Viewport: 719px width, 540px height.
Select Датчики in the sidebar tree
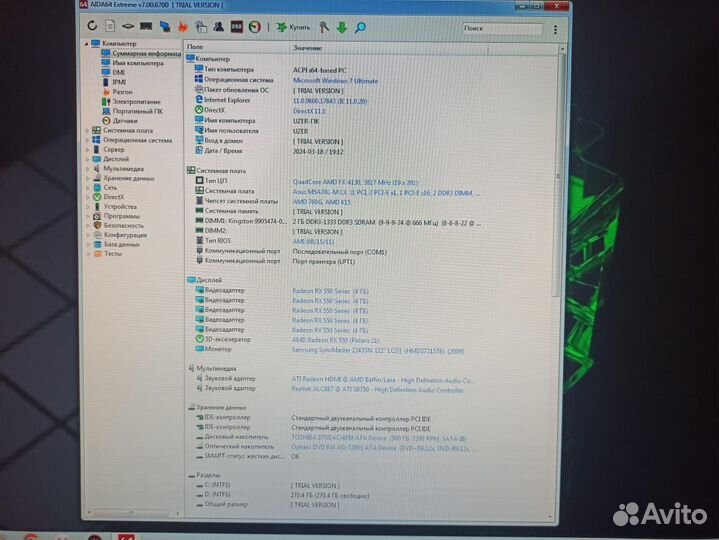(125, 120)
